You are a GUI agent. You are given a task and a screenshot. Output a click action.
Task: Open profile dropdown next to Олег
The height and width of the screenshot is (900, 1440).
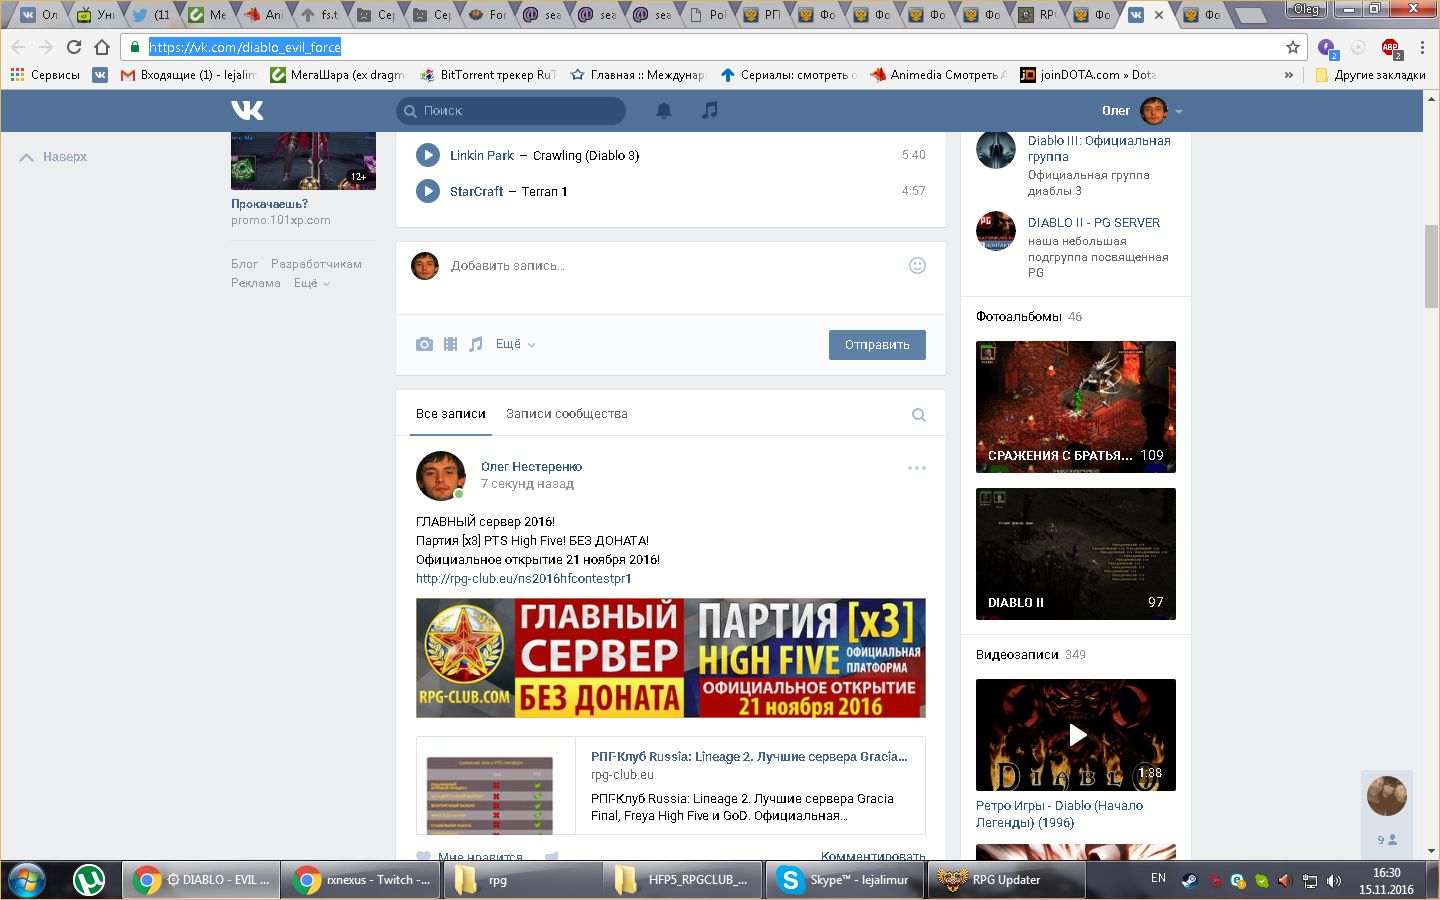(1179, 111)
